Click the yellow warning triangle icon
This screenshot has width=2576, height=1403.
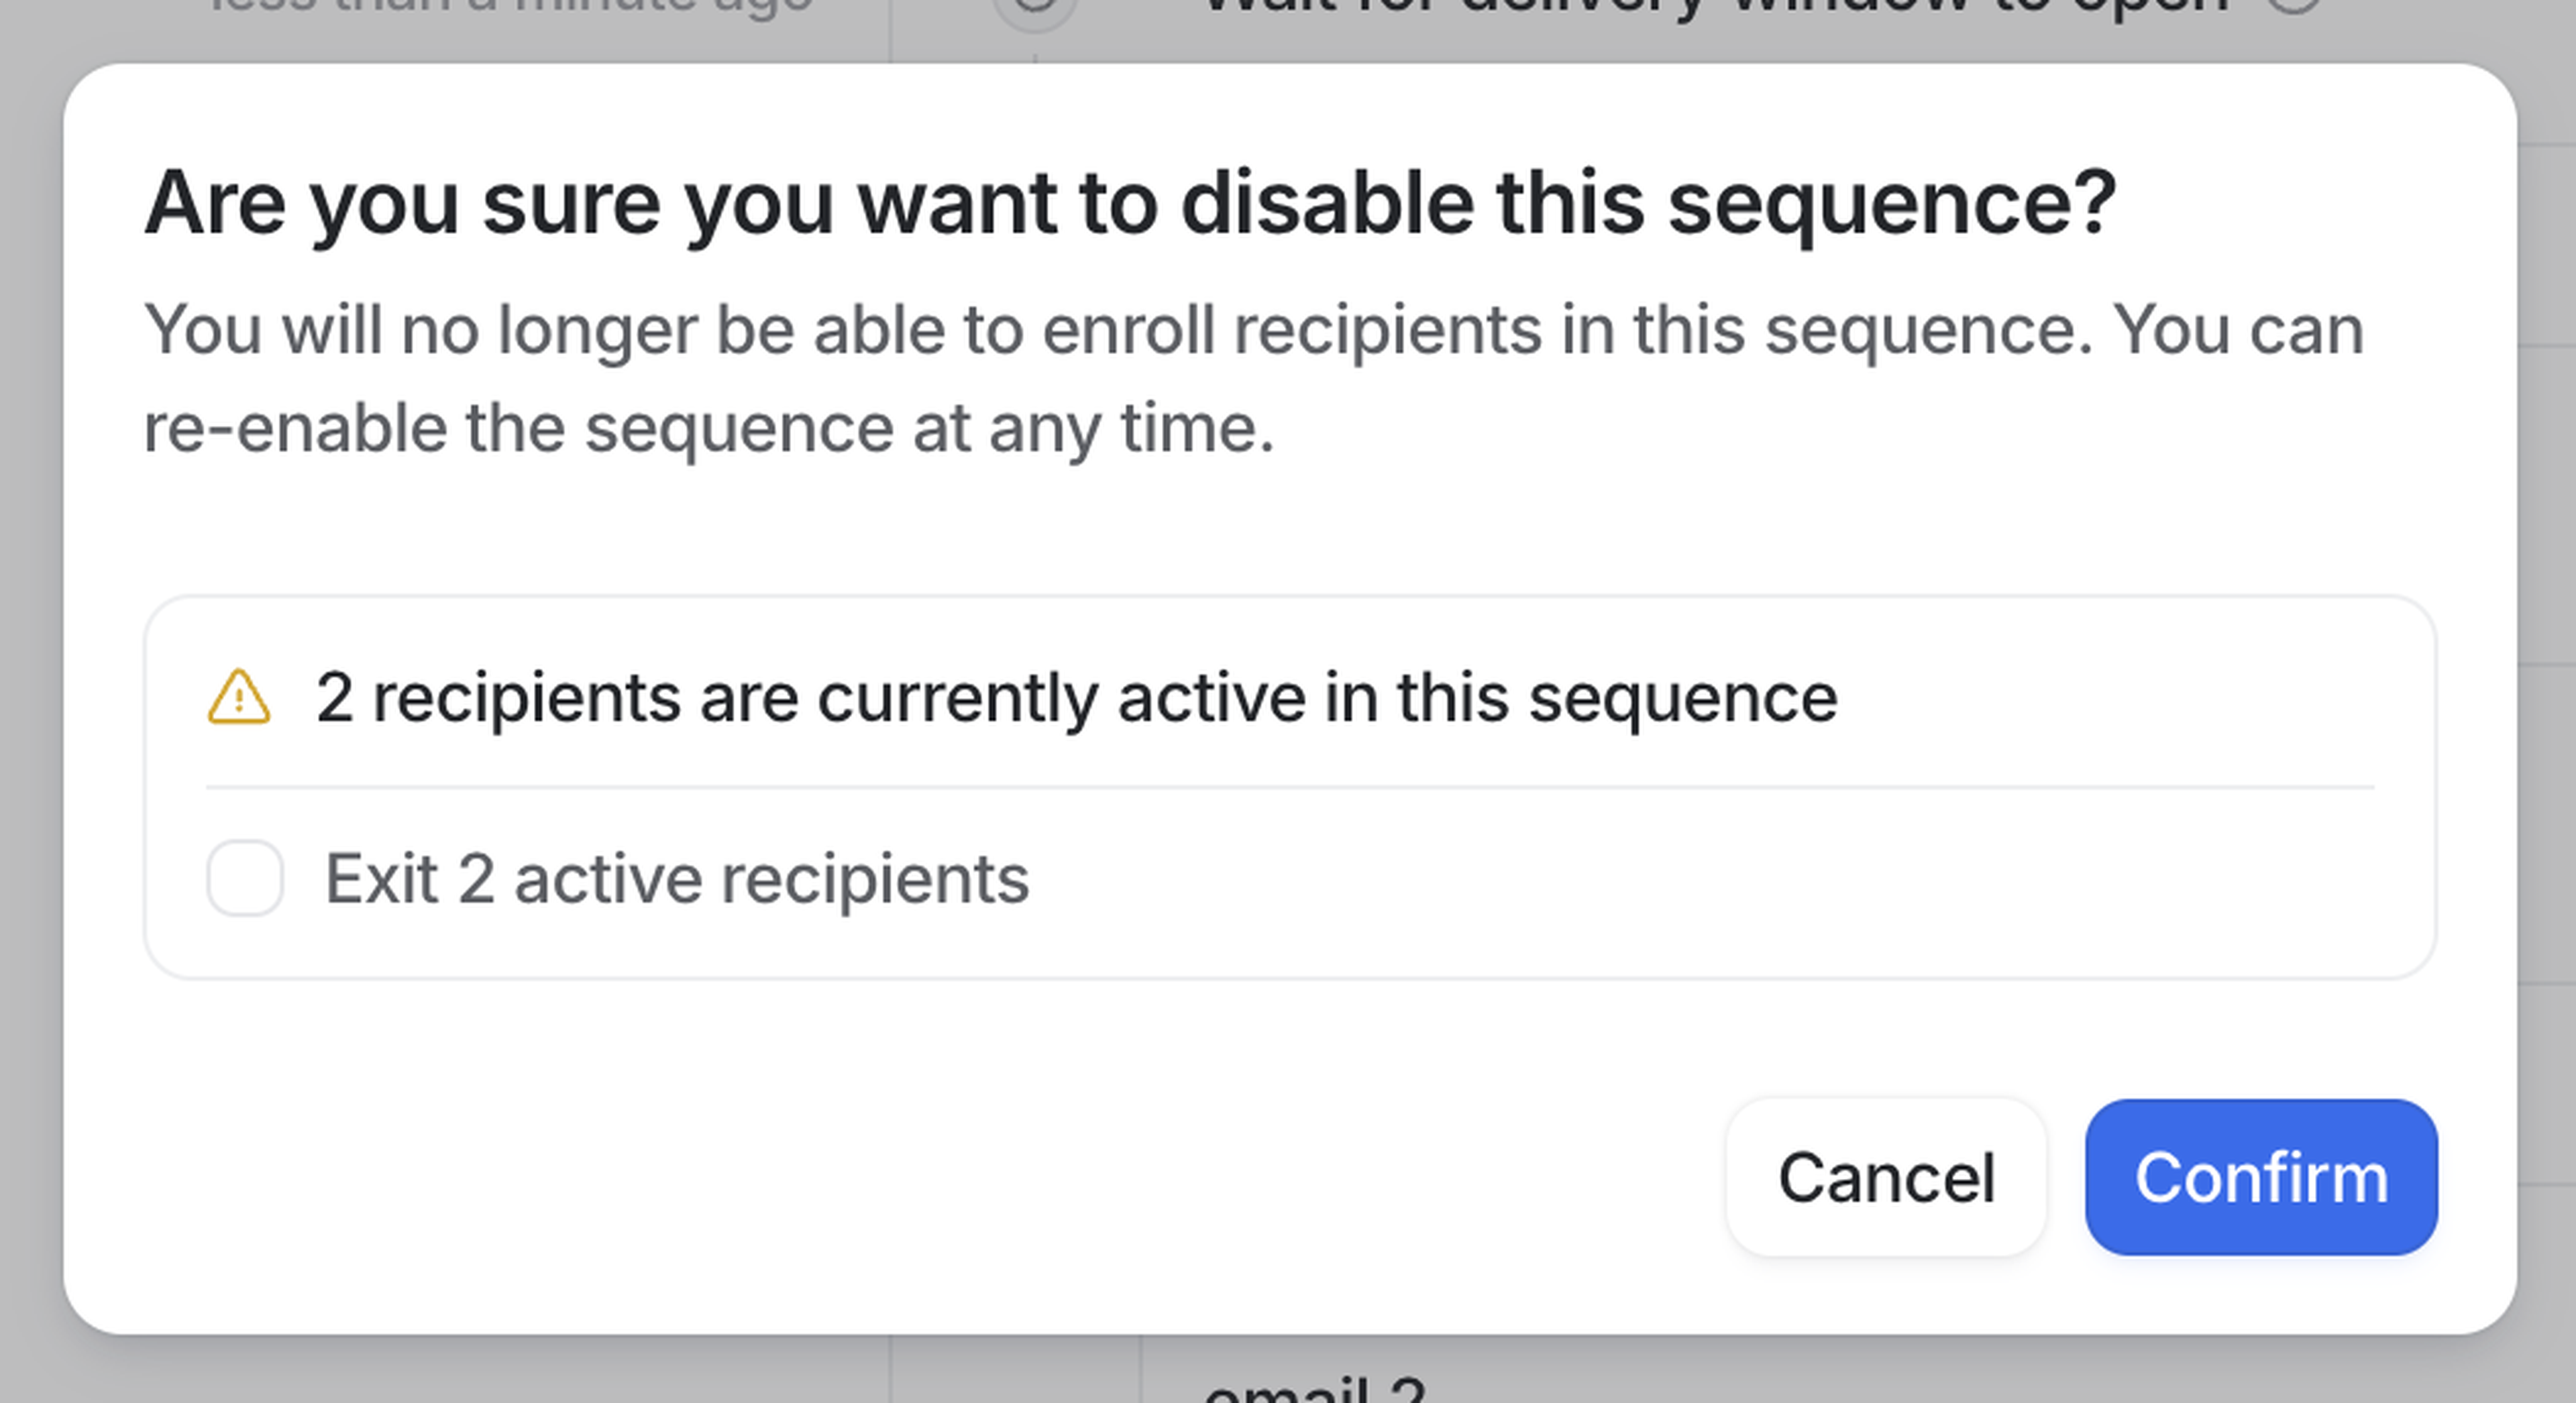[238, 697]
